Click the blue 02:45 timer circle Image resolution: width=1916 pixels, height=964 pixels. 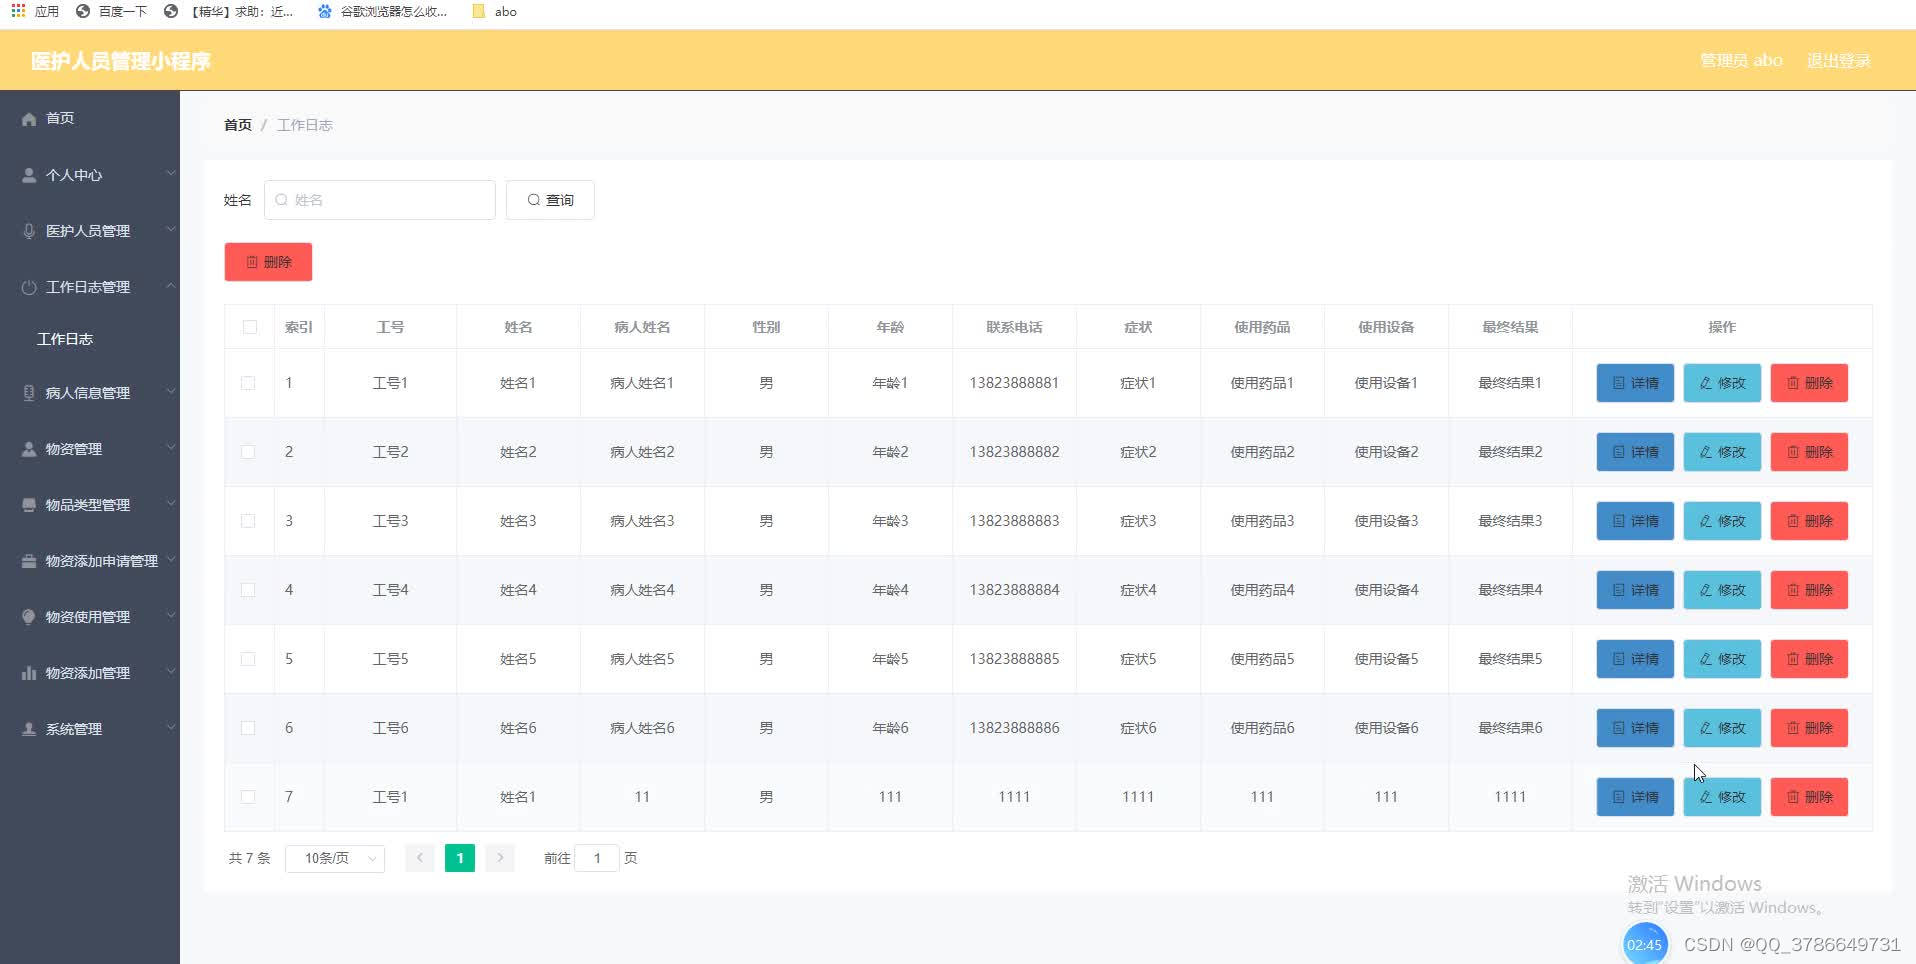point(1644,944)
